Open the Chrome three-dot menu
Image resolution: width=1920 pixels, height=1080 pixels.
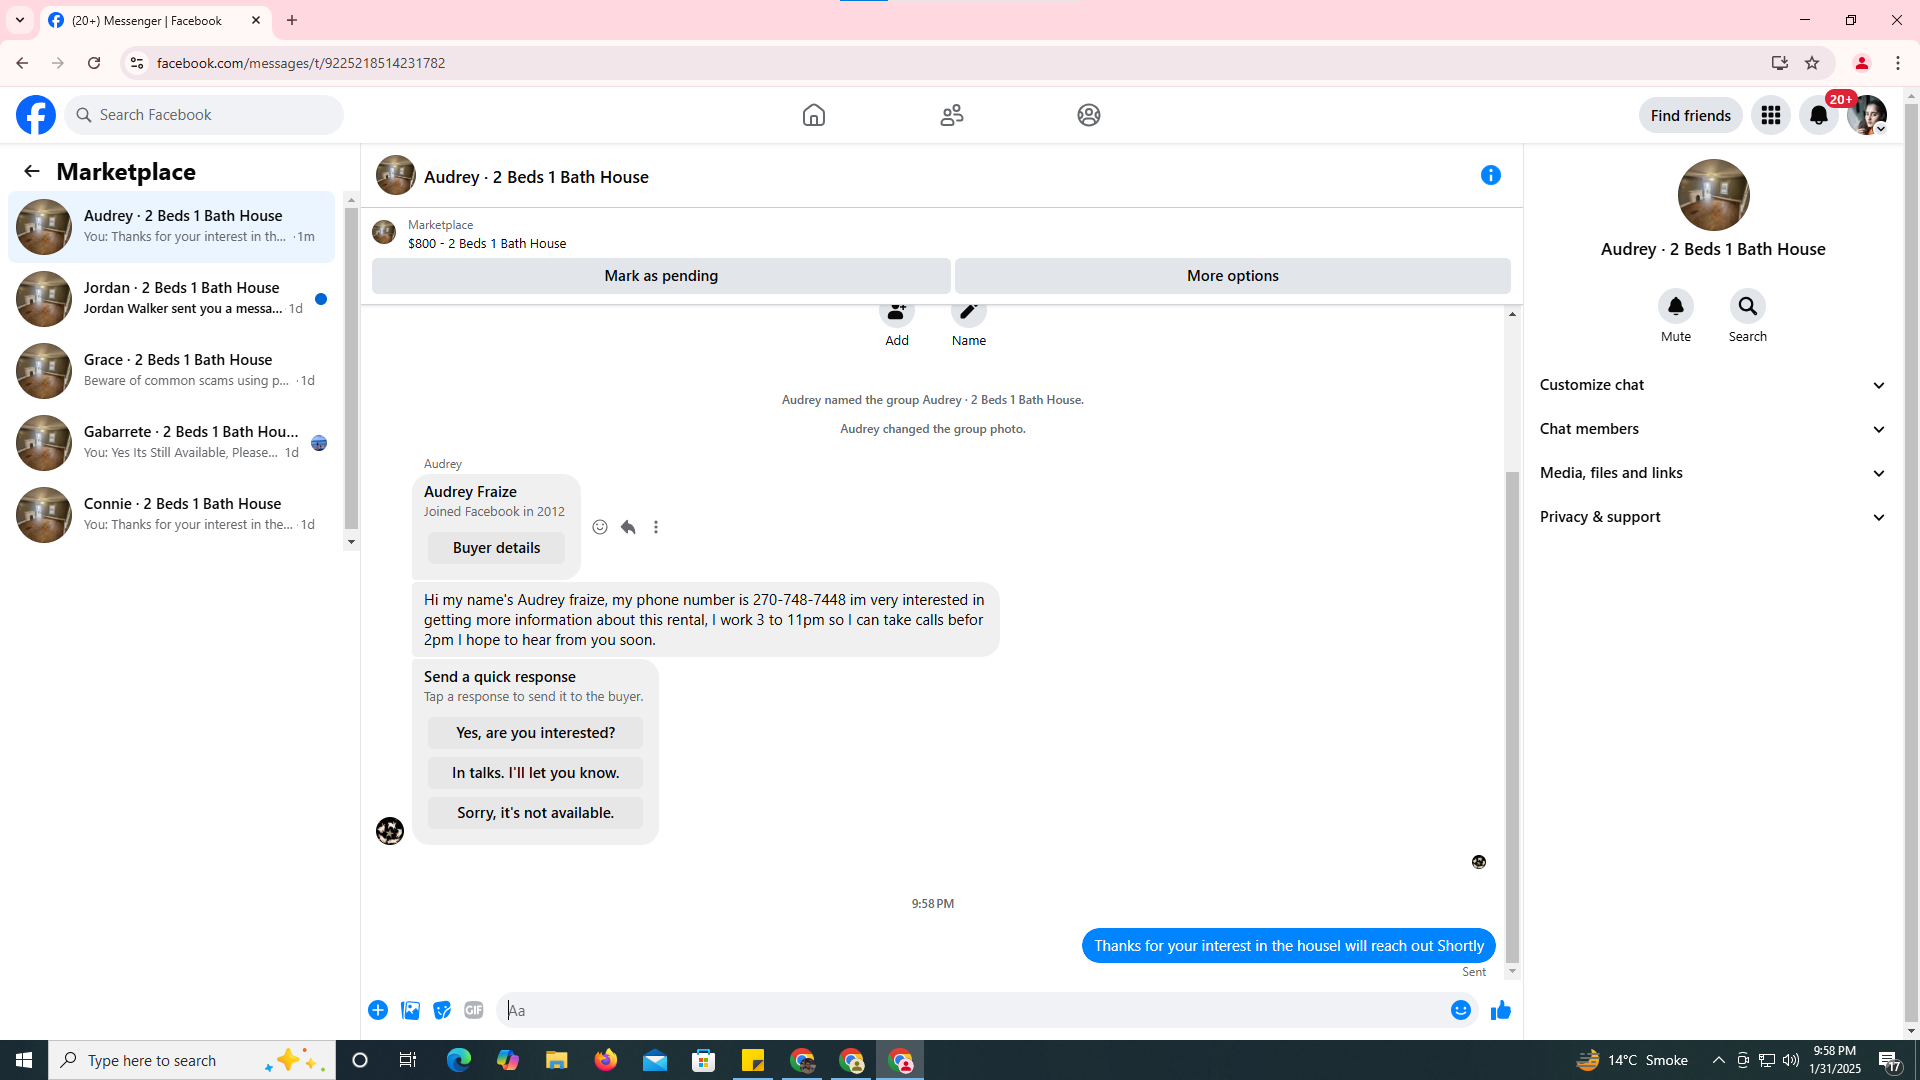[x=1898, y=63]
